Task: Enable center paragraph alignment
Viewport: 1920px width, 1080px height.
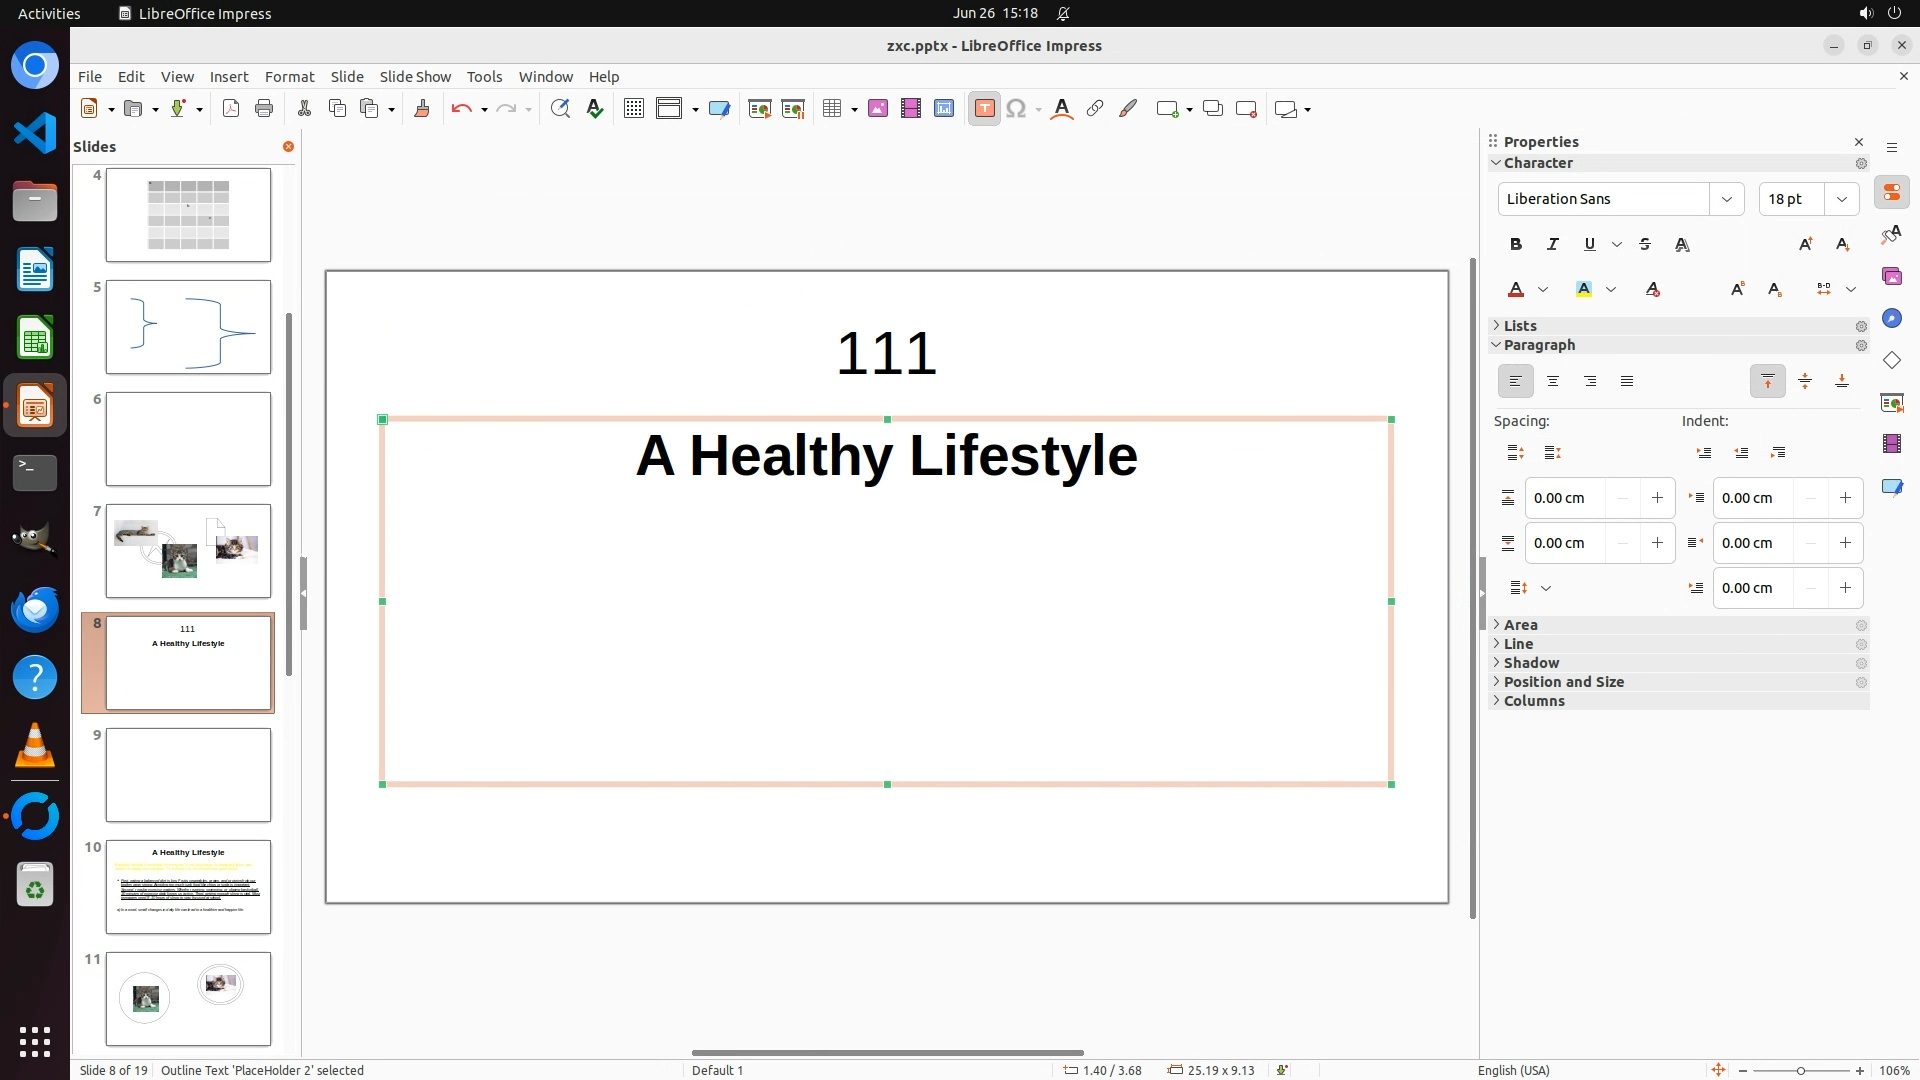Action: [1553, 381]
